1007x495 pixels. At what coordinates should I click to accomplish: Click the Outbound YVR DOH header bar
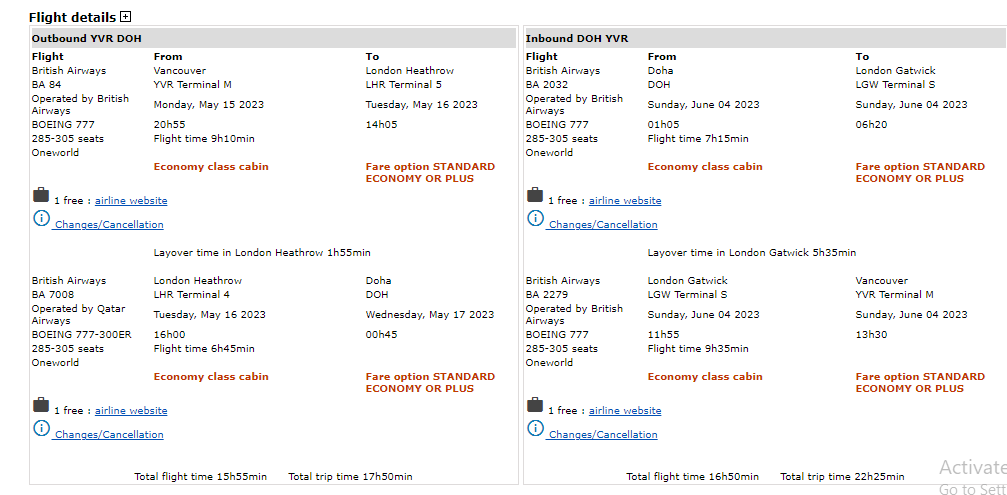(x=273, y=38)
